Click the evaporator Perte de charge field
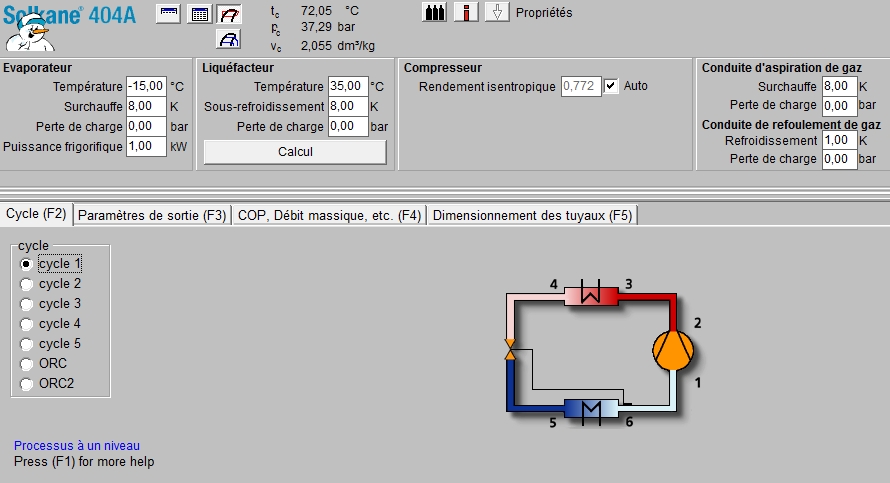 [146, 126]
